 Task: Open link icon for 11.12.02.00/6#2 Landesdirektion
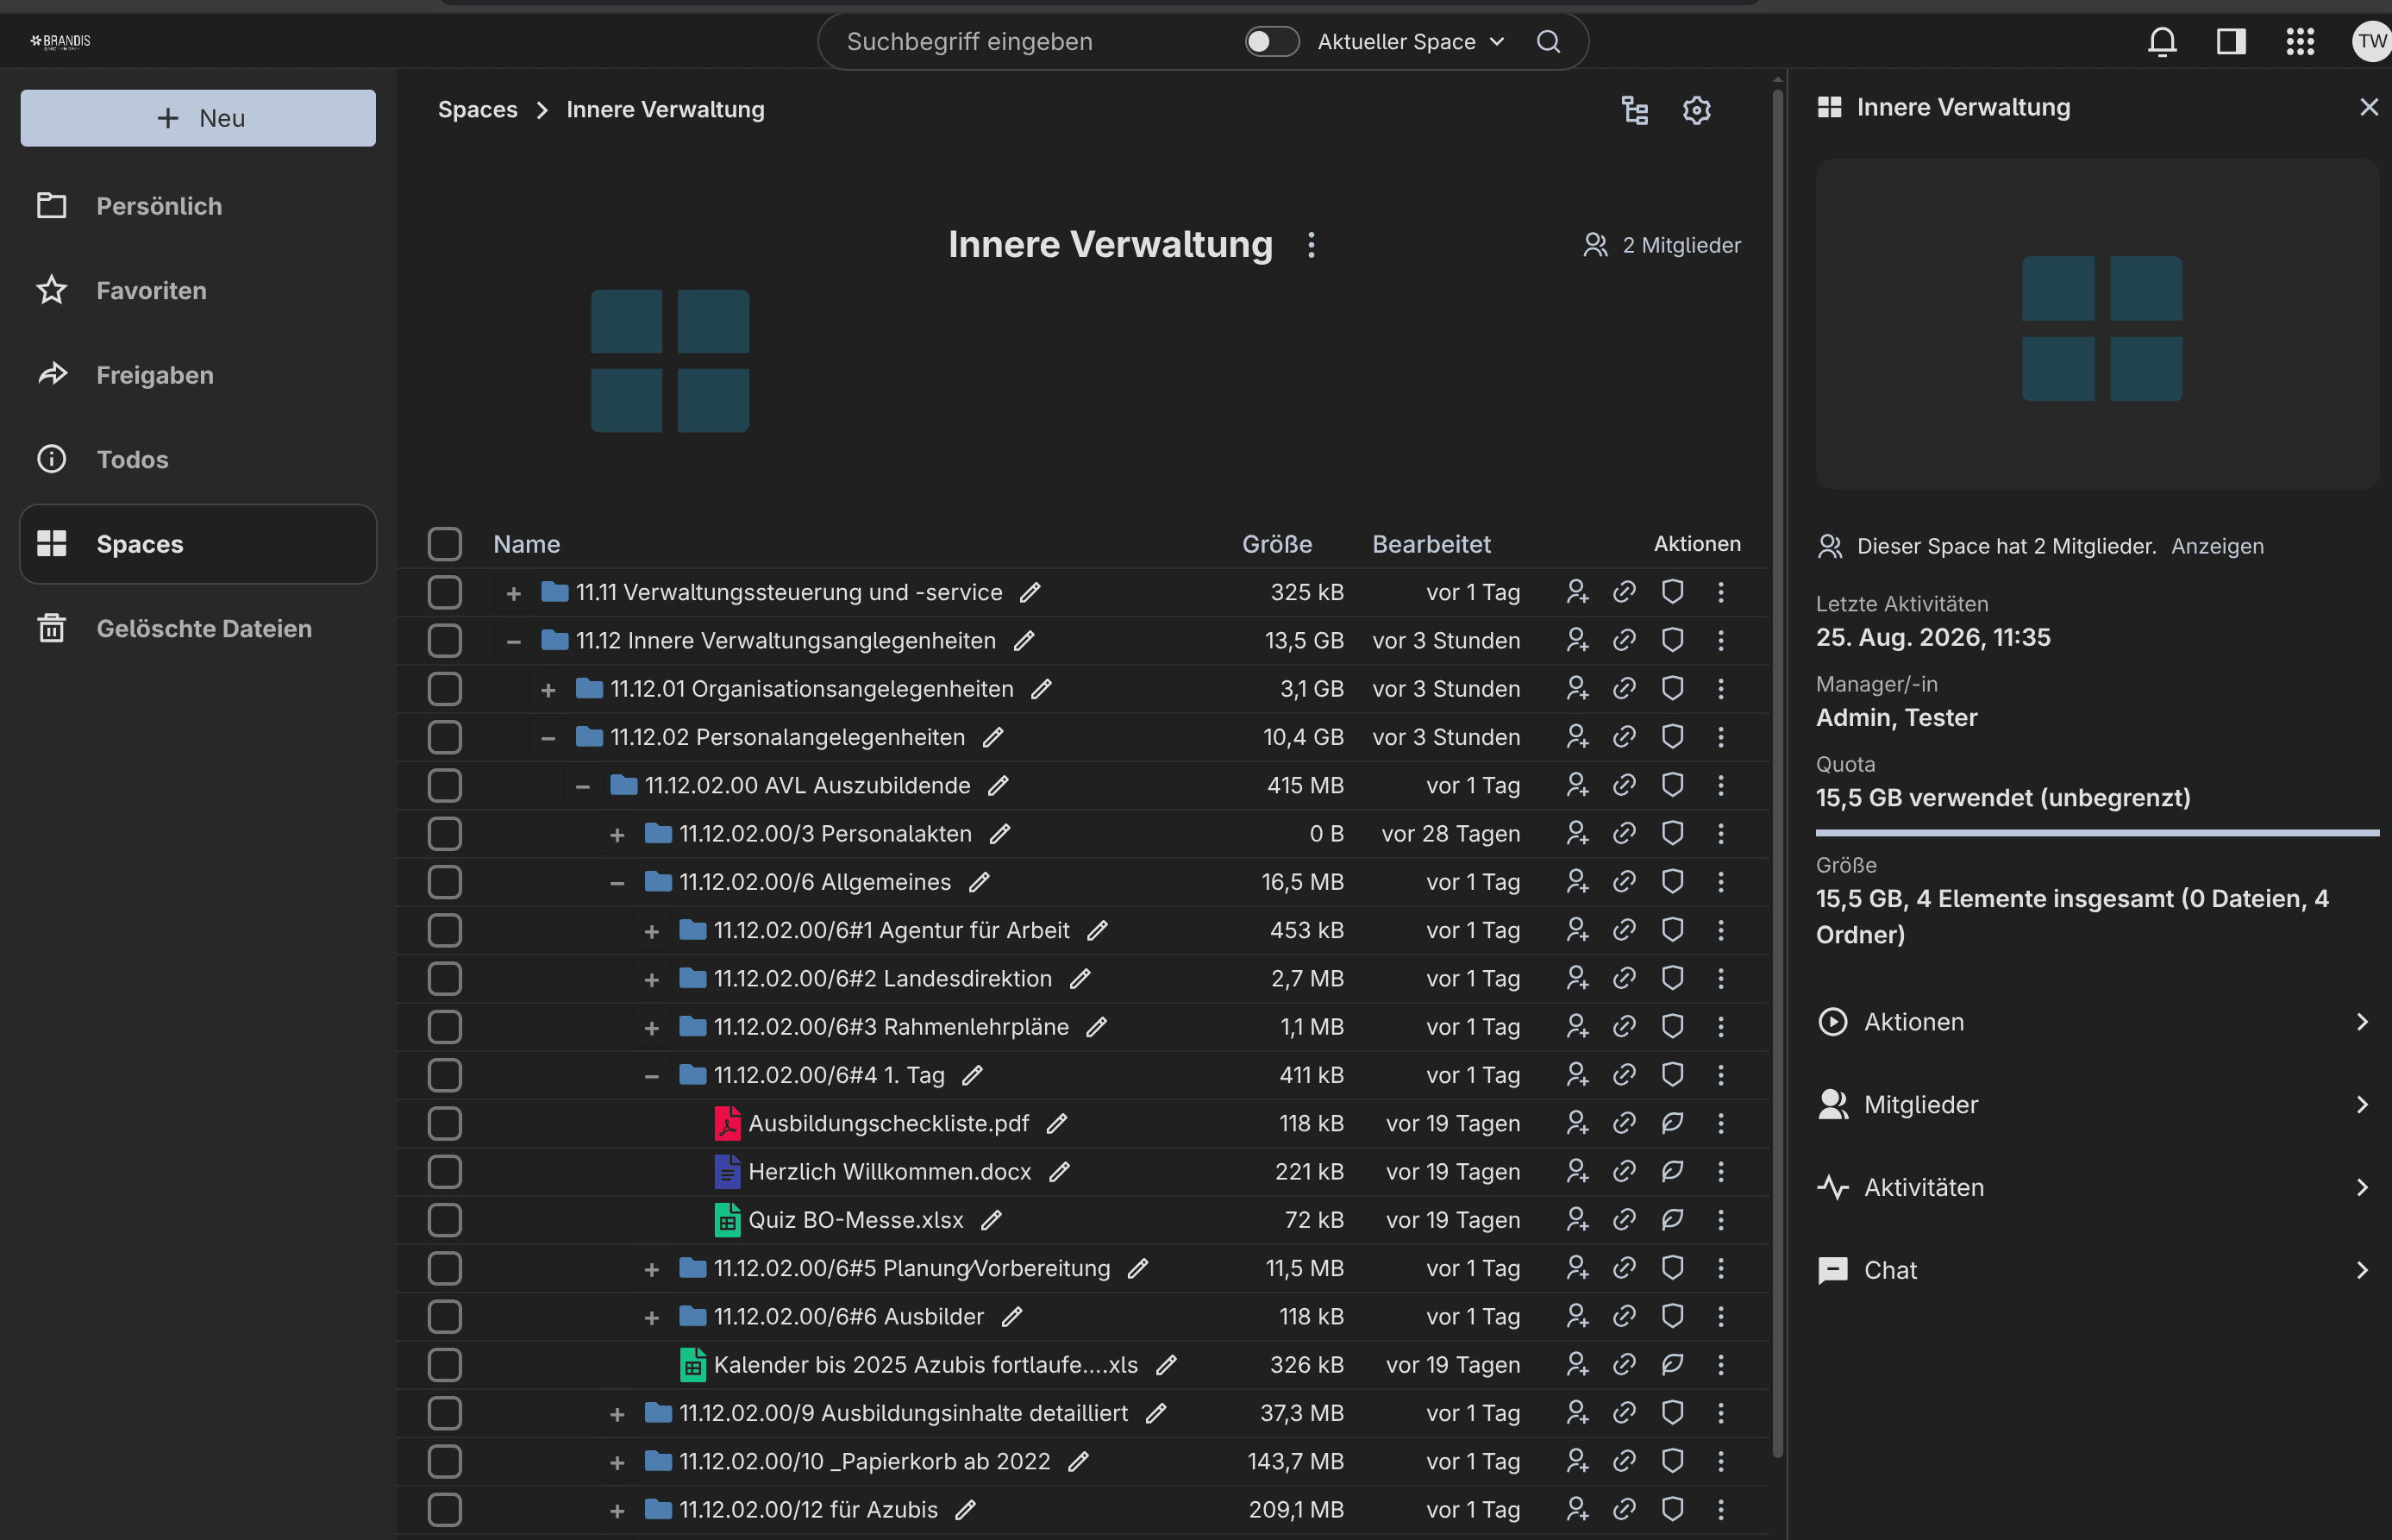(1624, 978)
